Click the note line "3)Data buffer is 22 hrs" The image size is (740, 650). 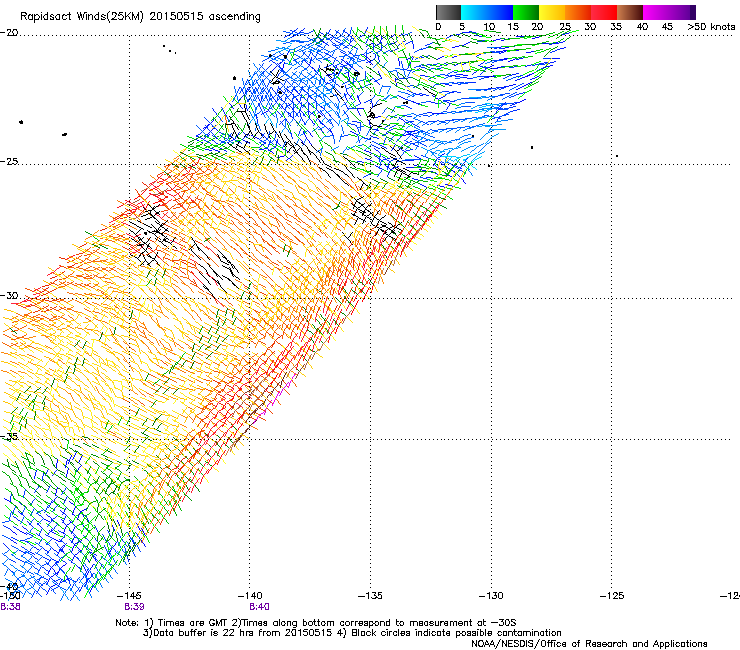[352, 633]
